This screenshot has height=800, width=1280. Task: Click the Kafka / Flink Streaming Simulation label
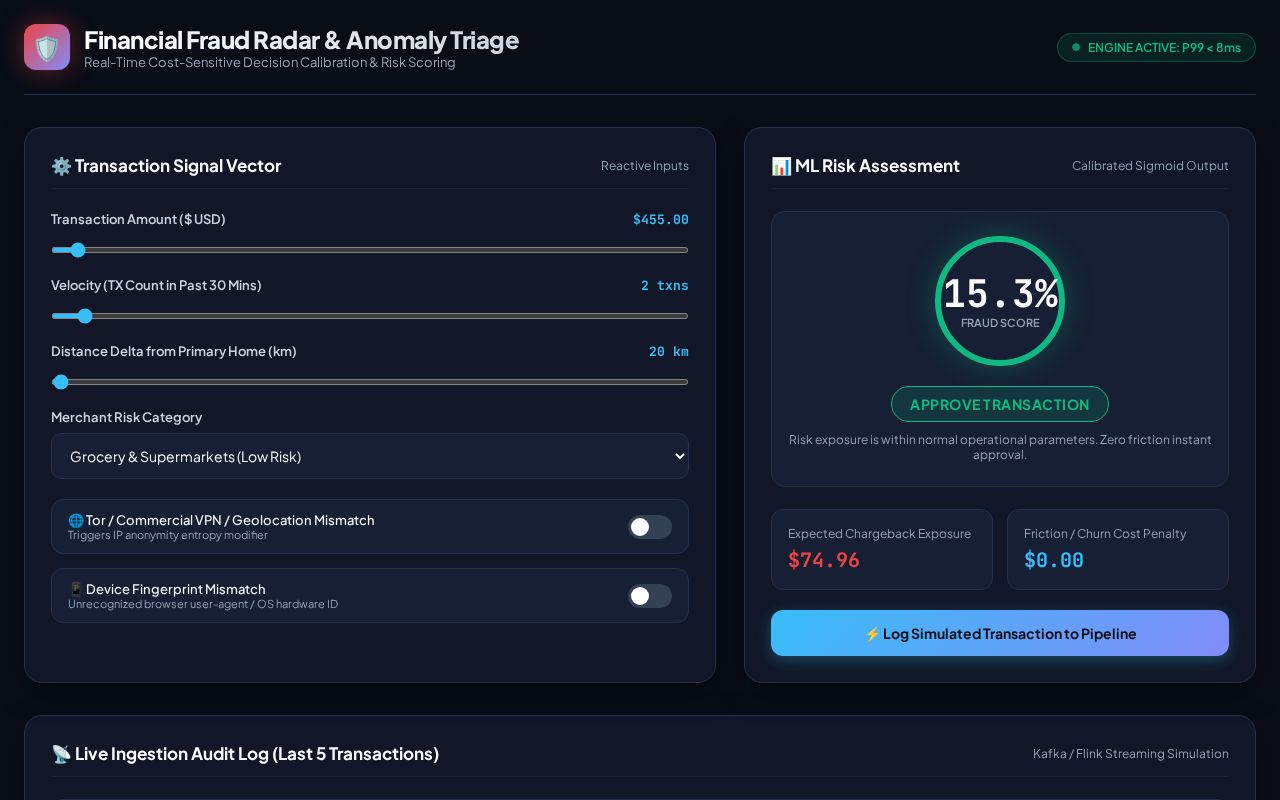click(1131, 754)
